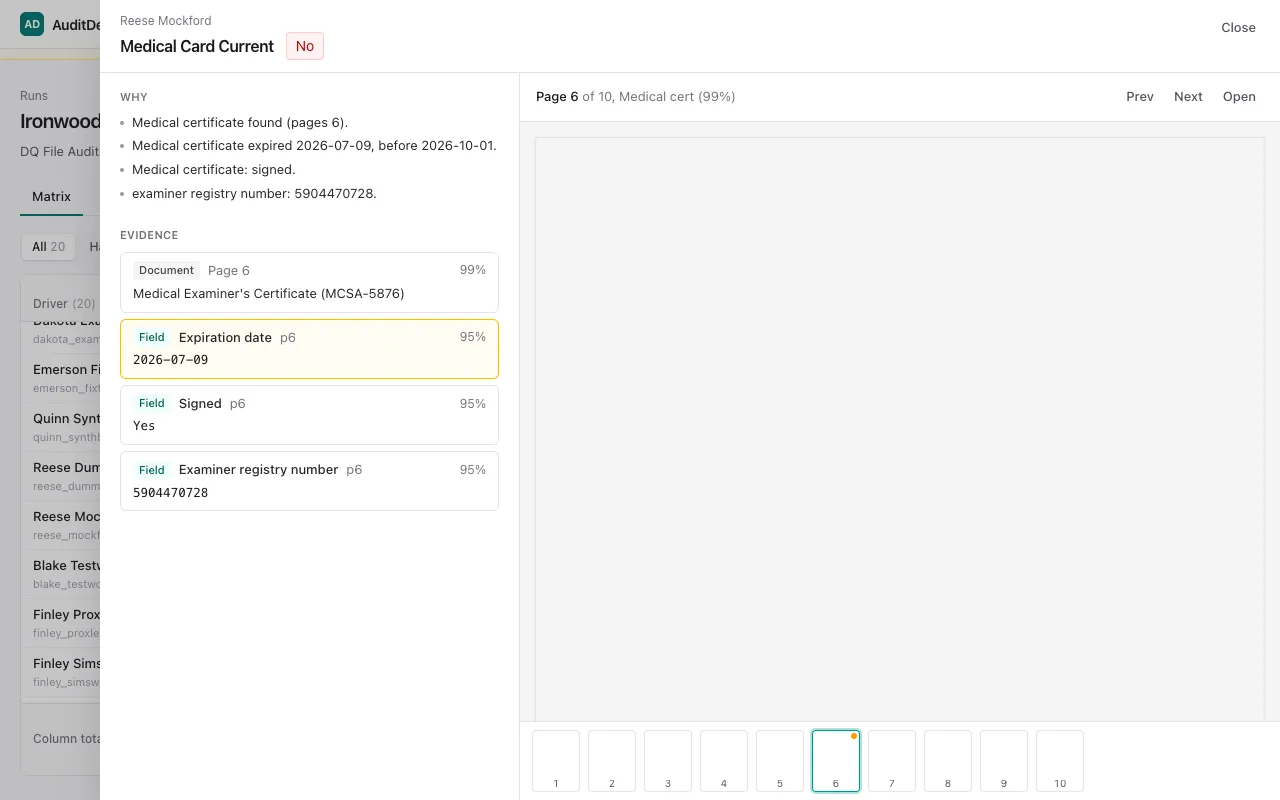Select the Signed field evidence card

(309, 415)
